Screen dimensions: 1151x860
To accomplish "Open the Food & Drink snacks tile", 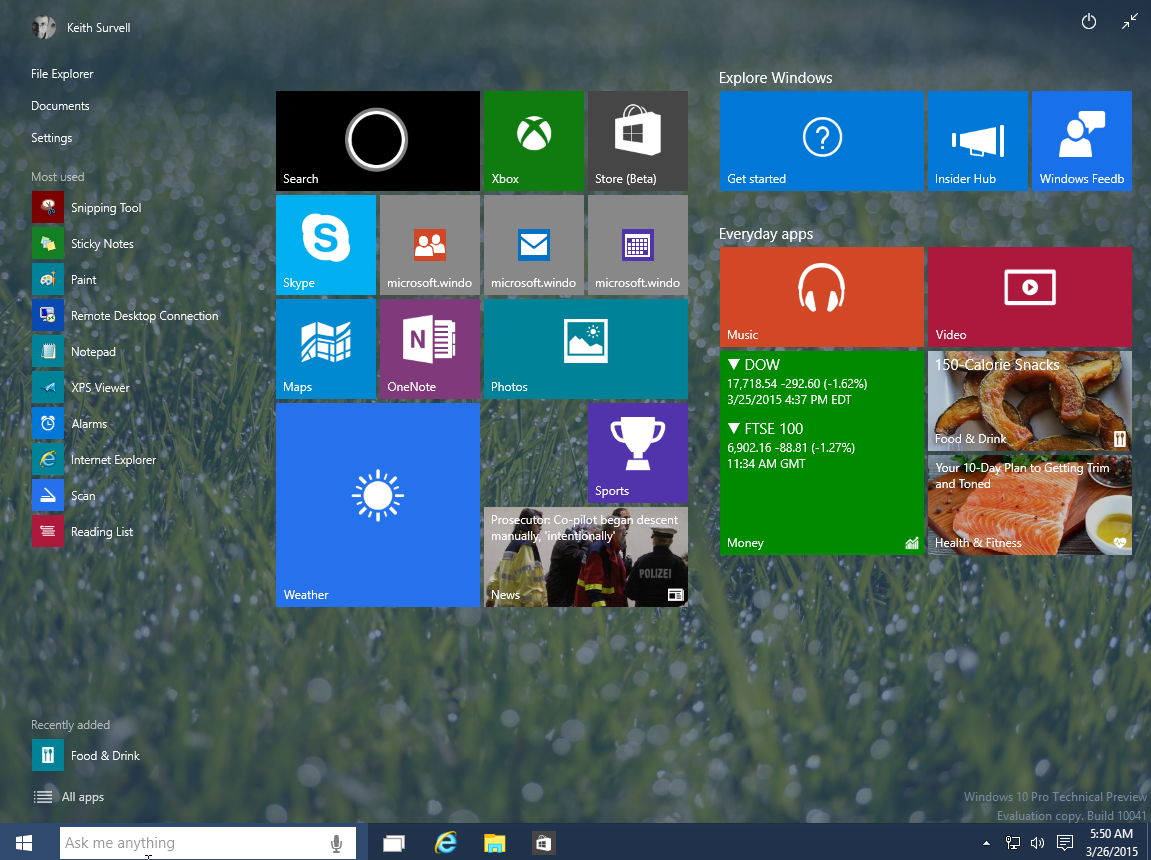I will click(1029, 401).
